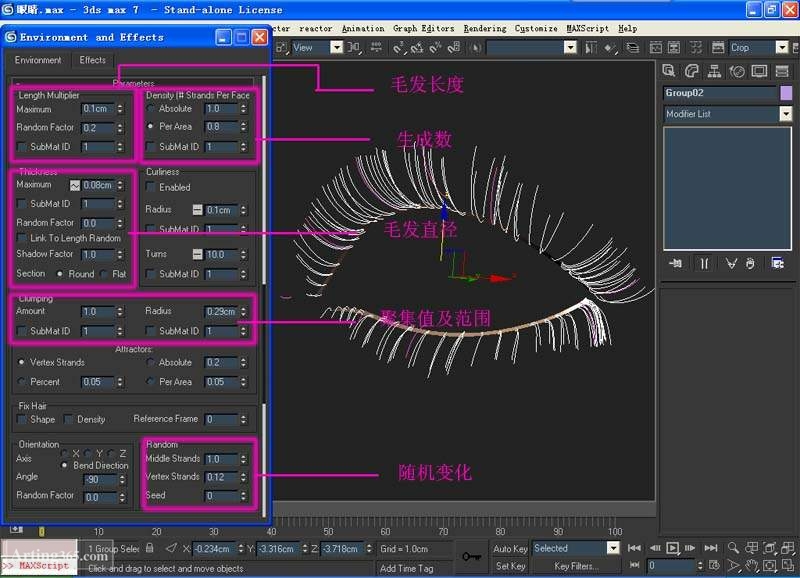Open the MAXScript menu

point(587,29)
